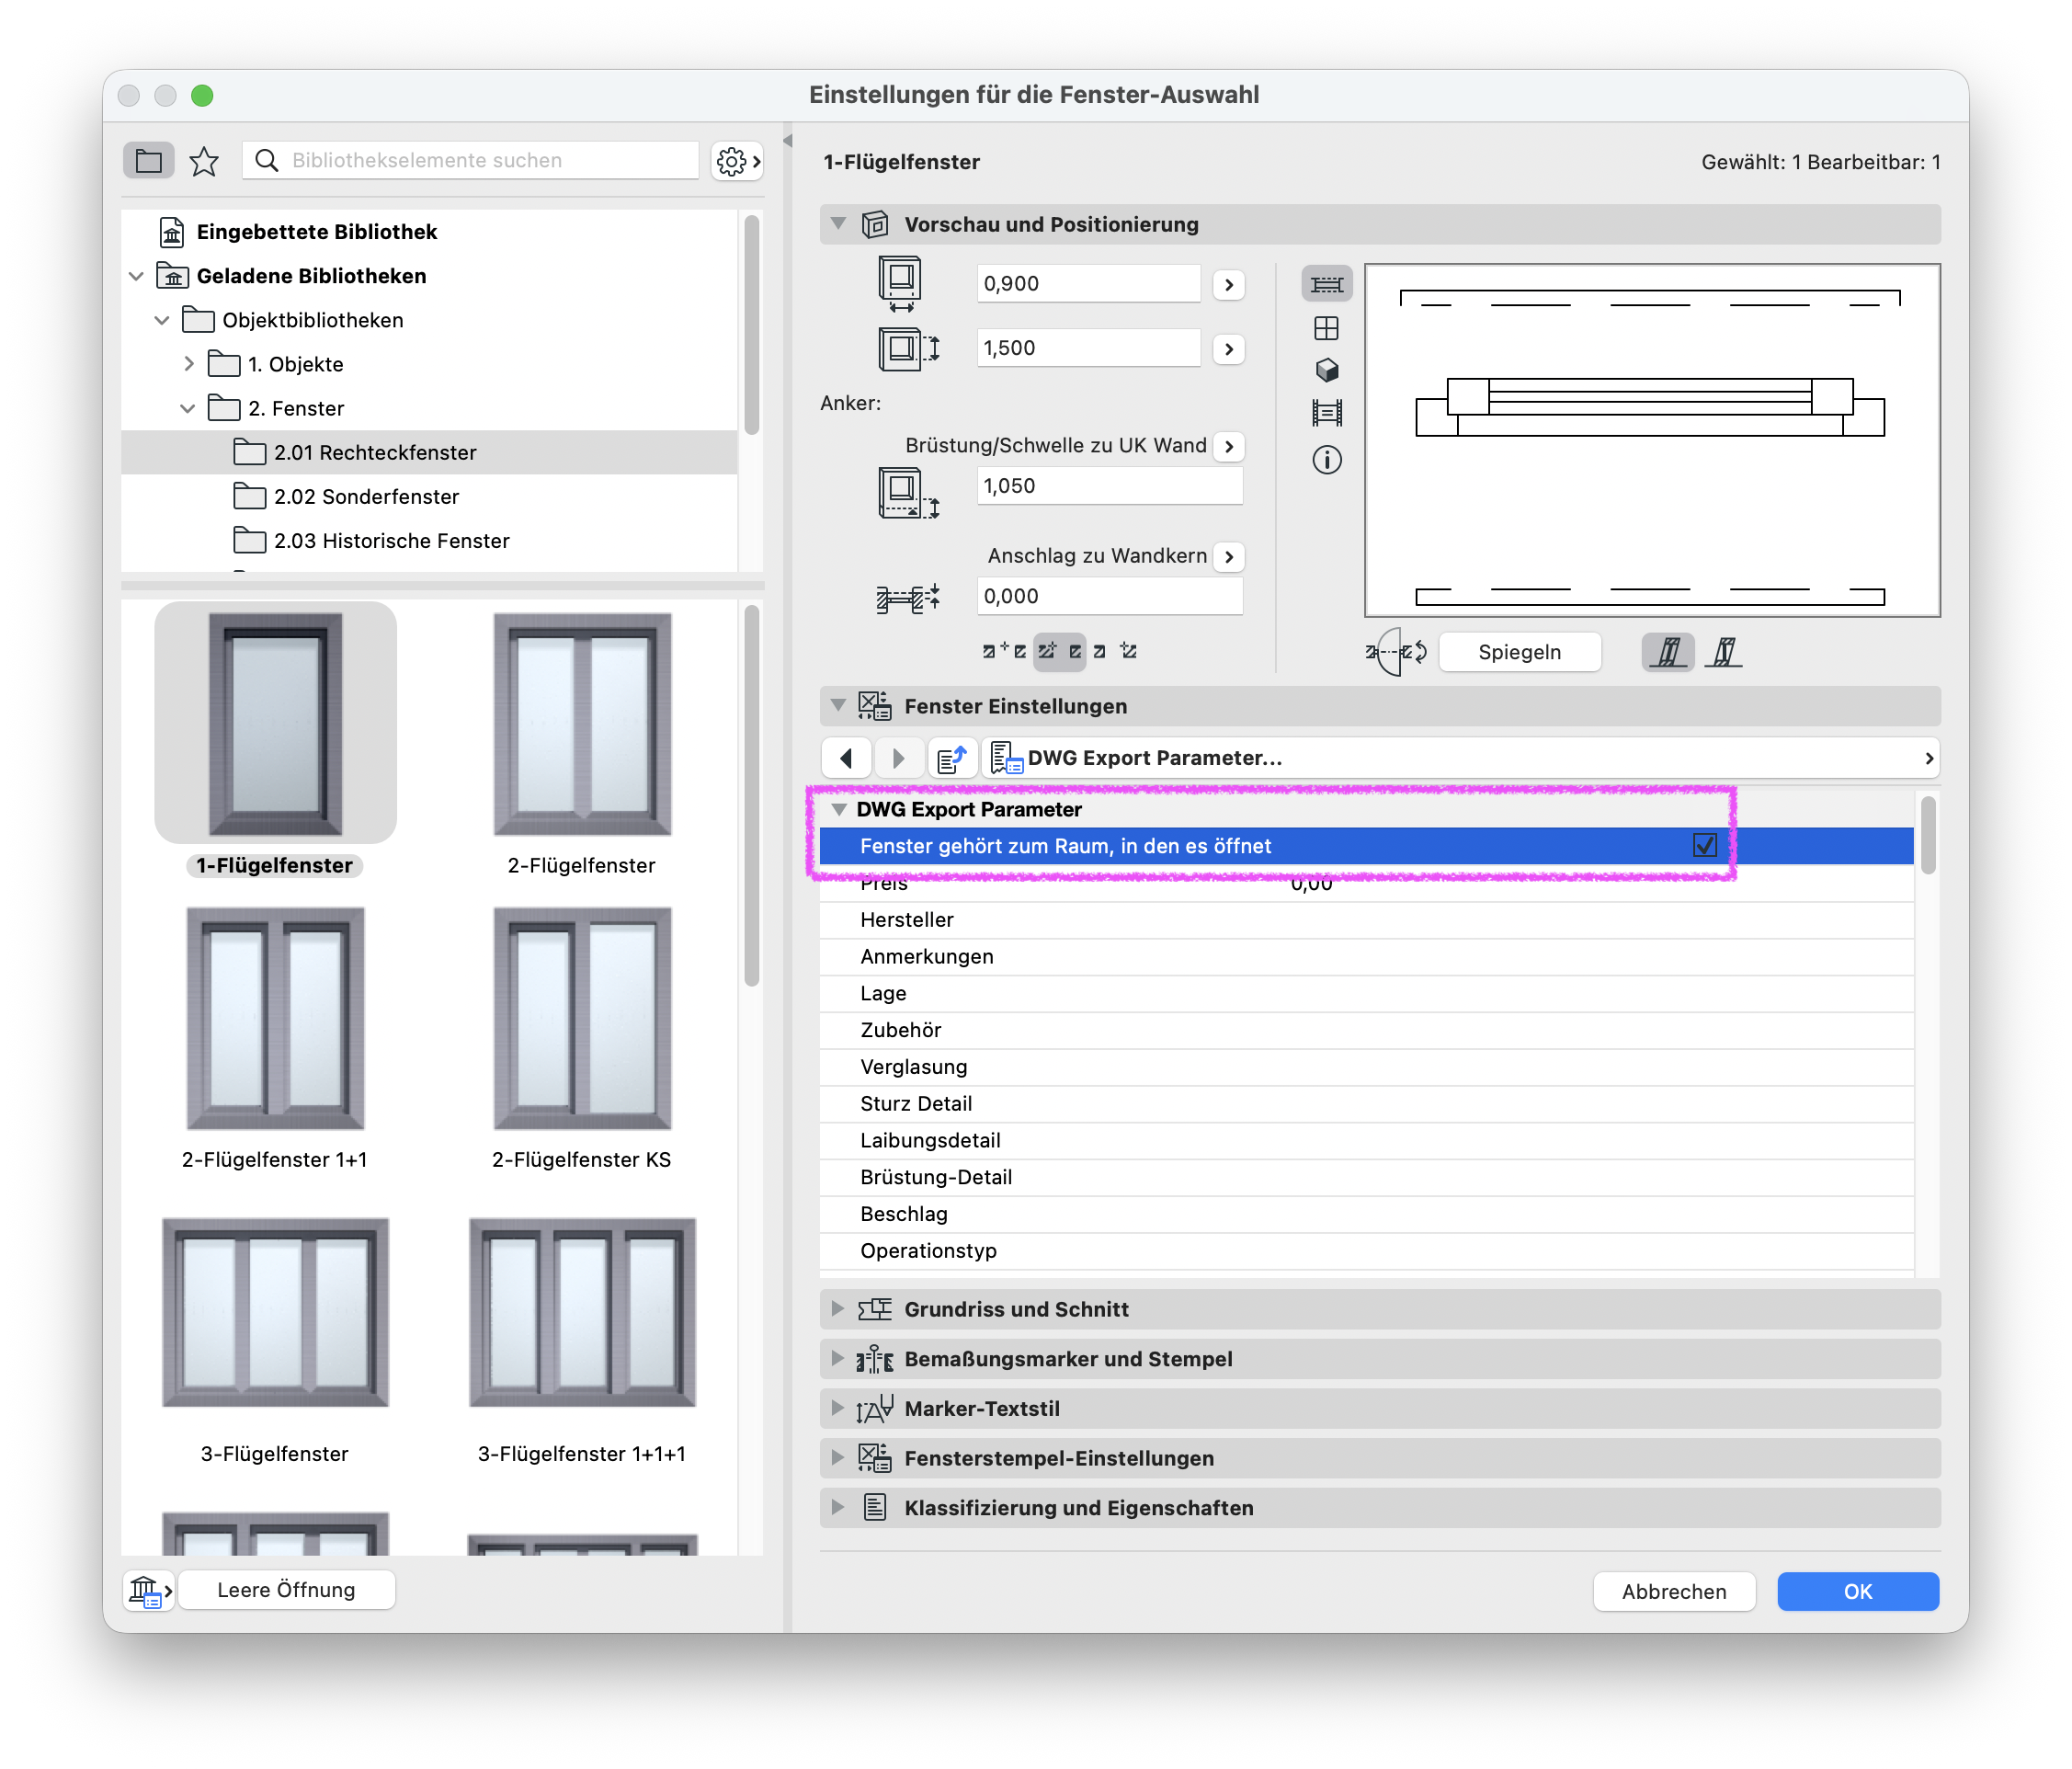2072x1769 pixels.
Task: Select the second sloped reveal toggle
Action: coord(1724,652)
